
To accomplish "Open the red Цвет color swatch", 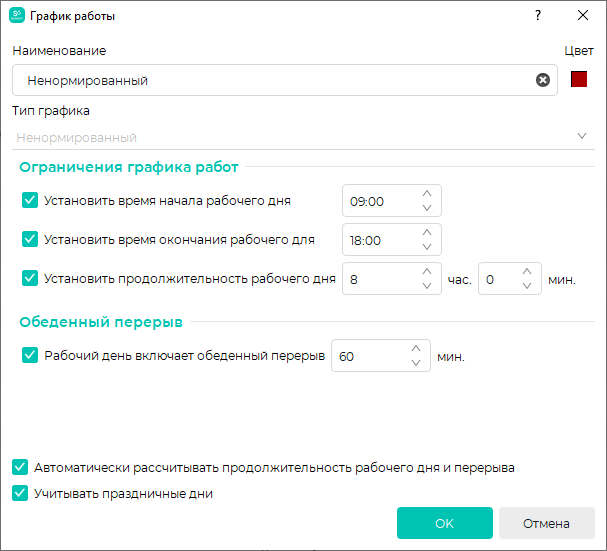I will (x=579, y=79).
